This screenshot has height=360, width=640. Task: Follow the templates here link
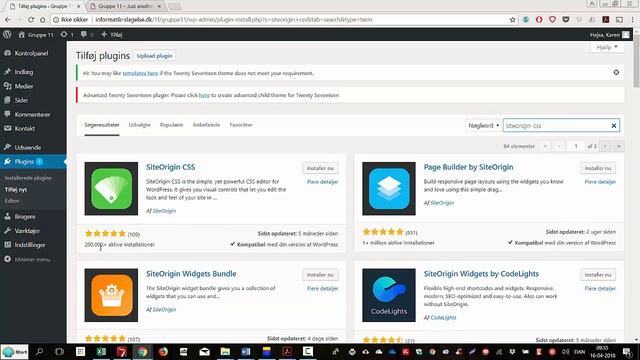pyautogui.click(x=140, y=73)
